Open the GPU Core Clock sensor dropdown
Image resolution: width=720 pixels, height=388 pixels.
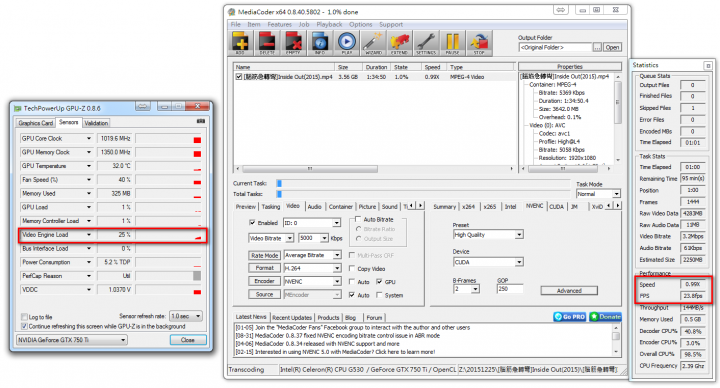(x=89, y=138)
